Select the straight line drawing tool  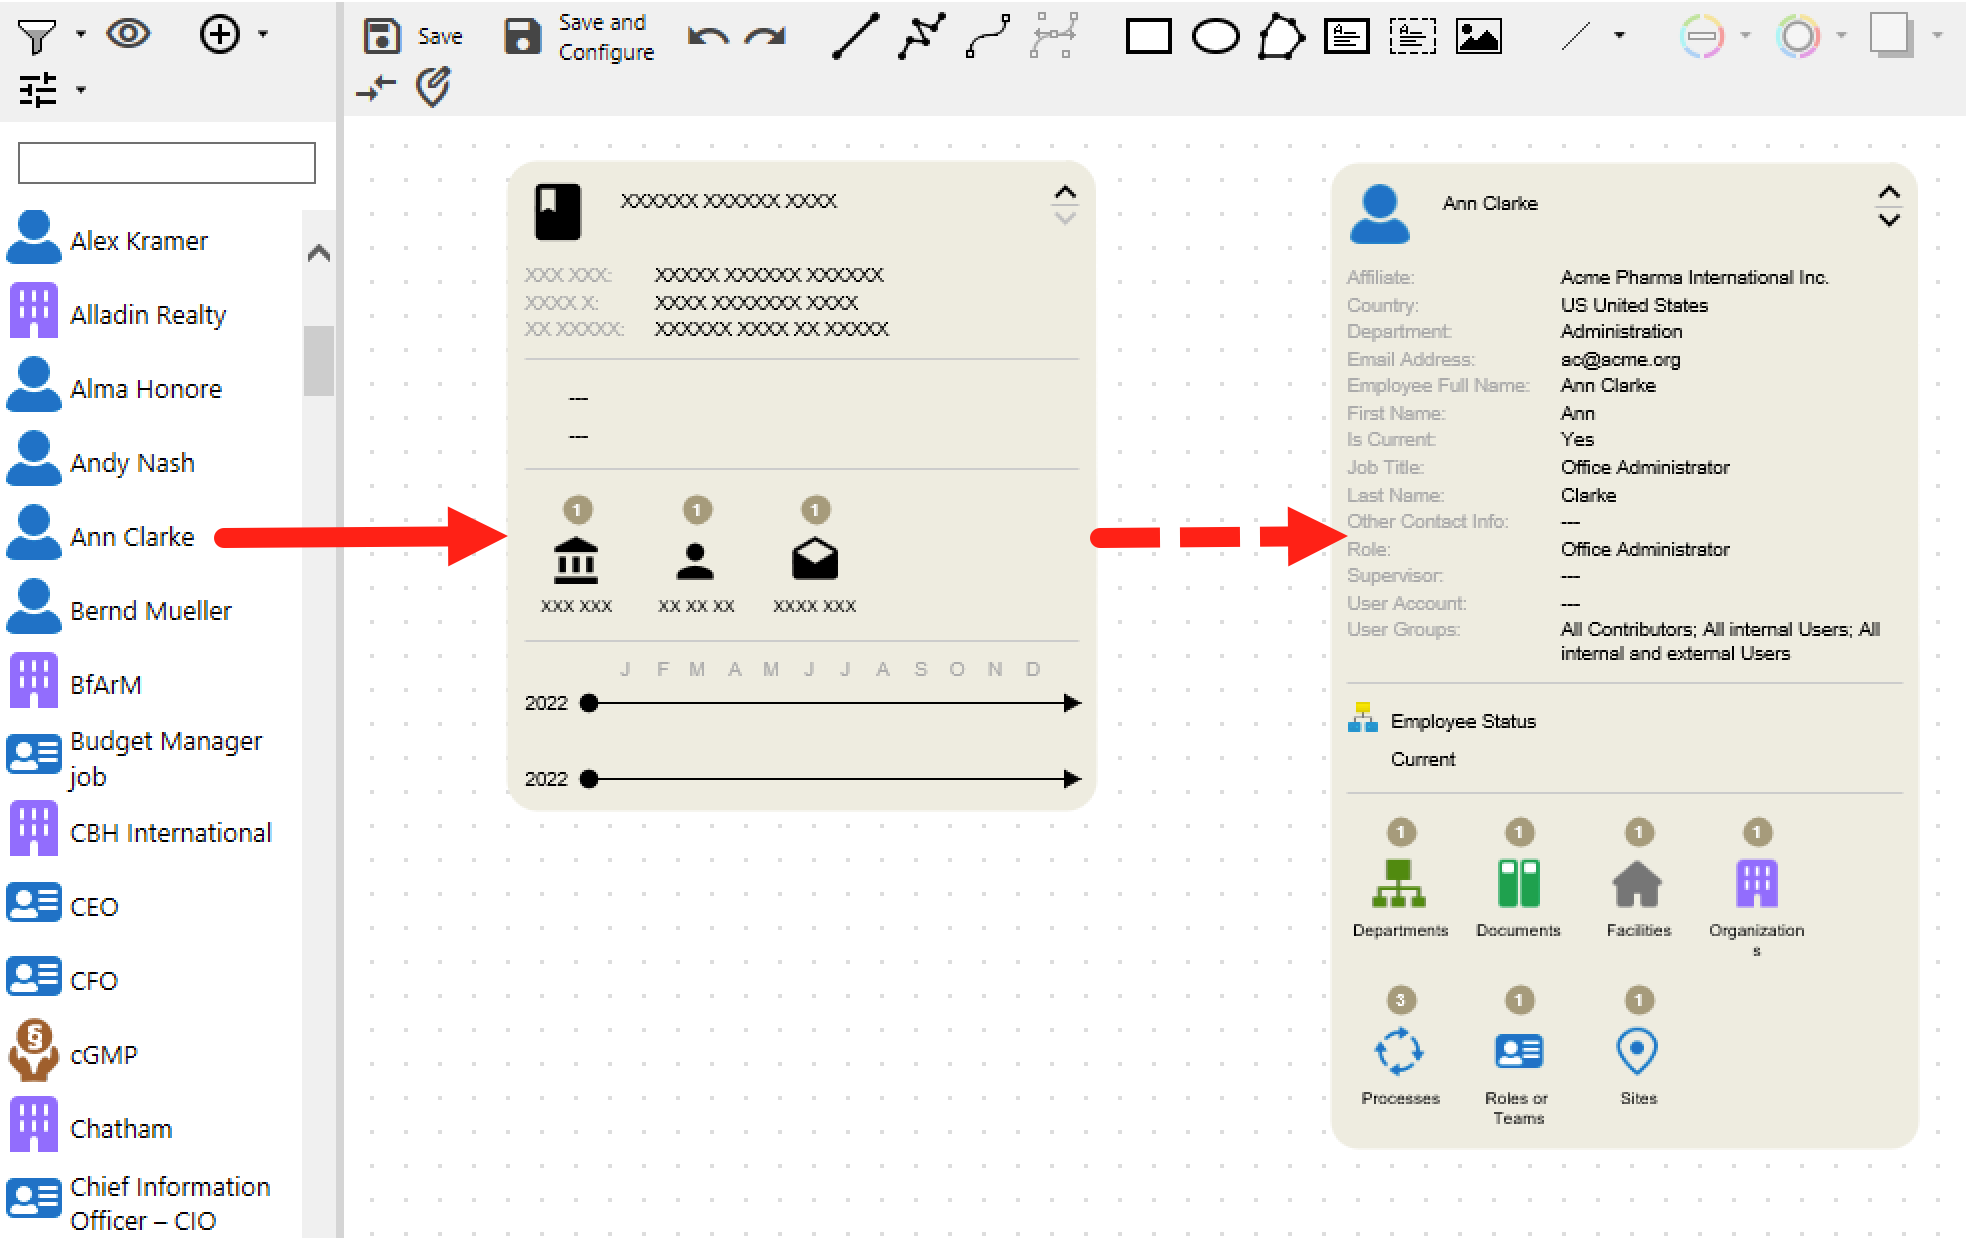tap(856, 37)
